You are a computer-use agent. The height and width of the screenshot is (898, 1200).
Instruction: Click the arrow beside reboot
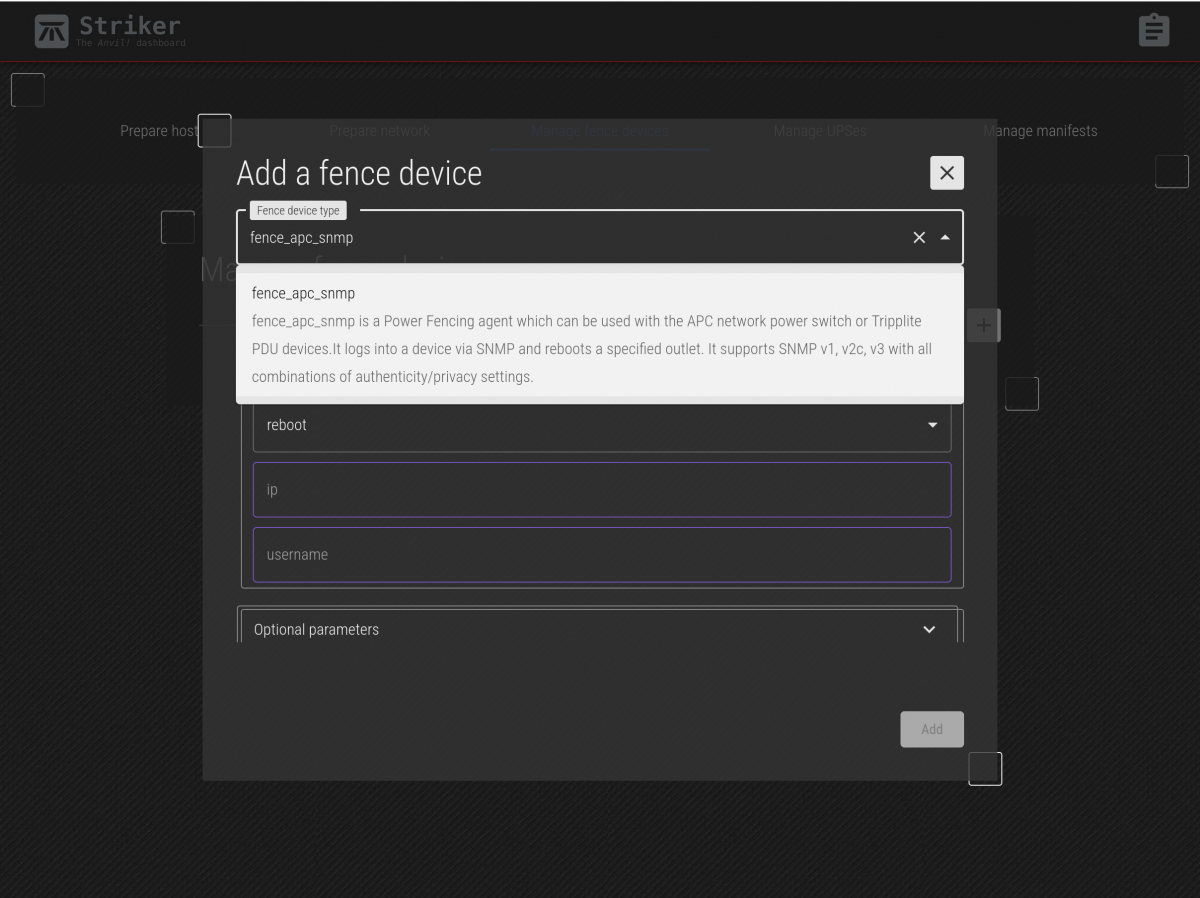click(932, 425)
